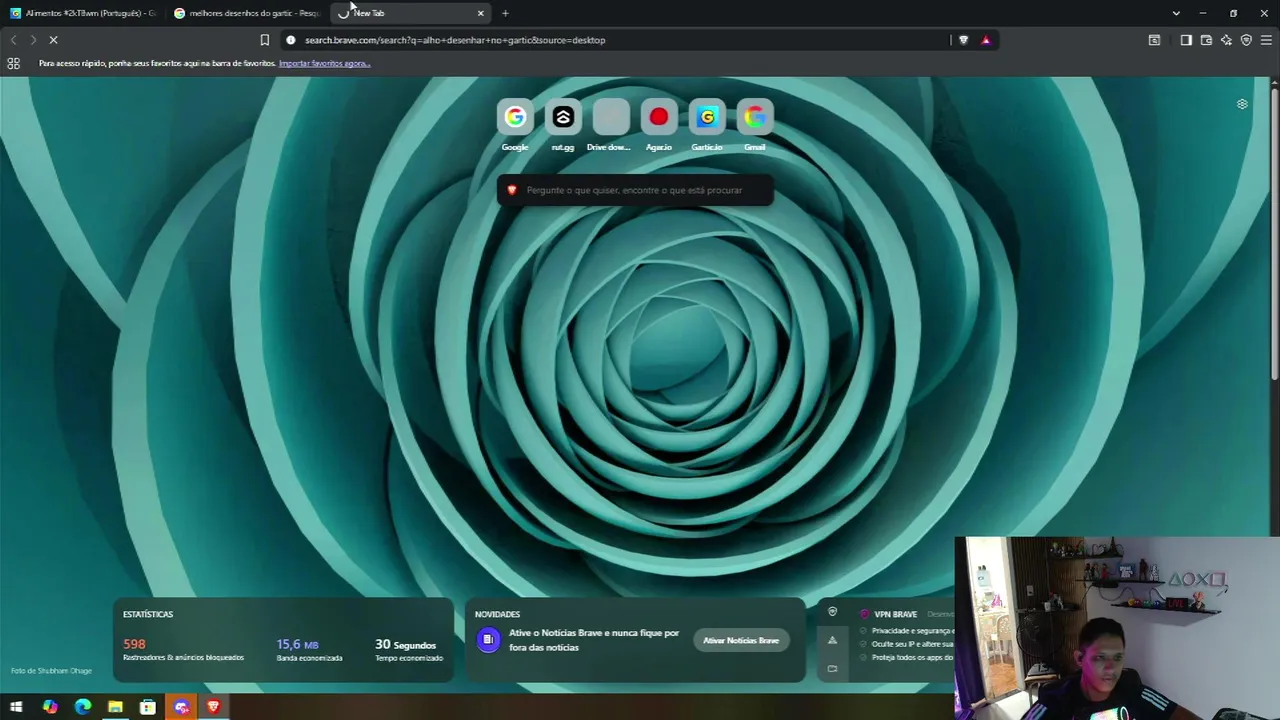The height and width of the screenshot is (720, 1280).
Task: Open the Brave main hamburger menu
Action: [x=1266, y=40]
